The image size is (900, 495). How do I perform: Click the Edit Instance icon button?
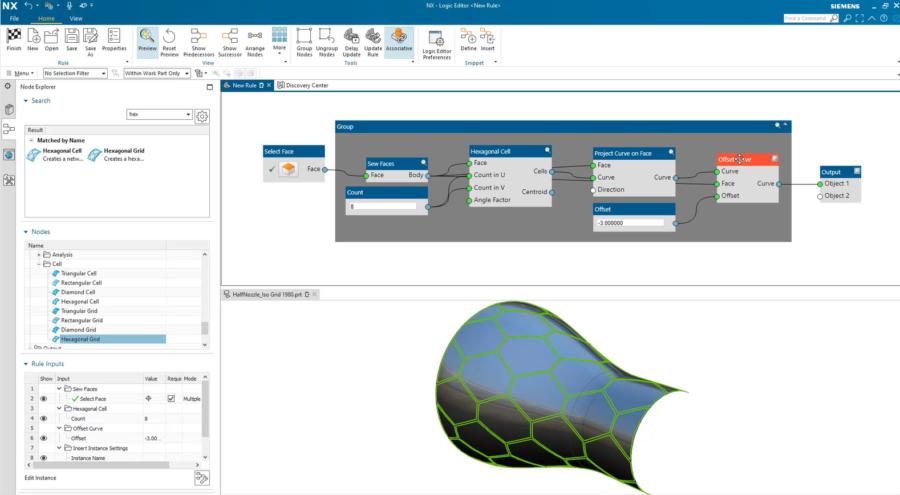(201, 480)
